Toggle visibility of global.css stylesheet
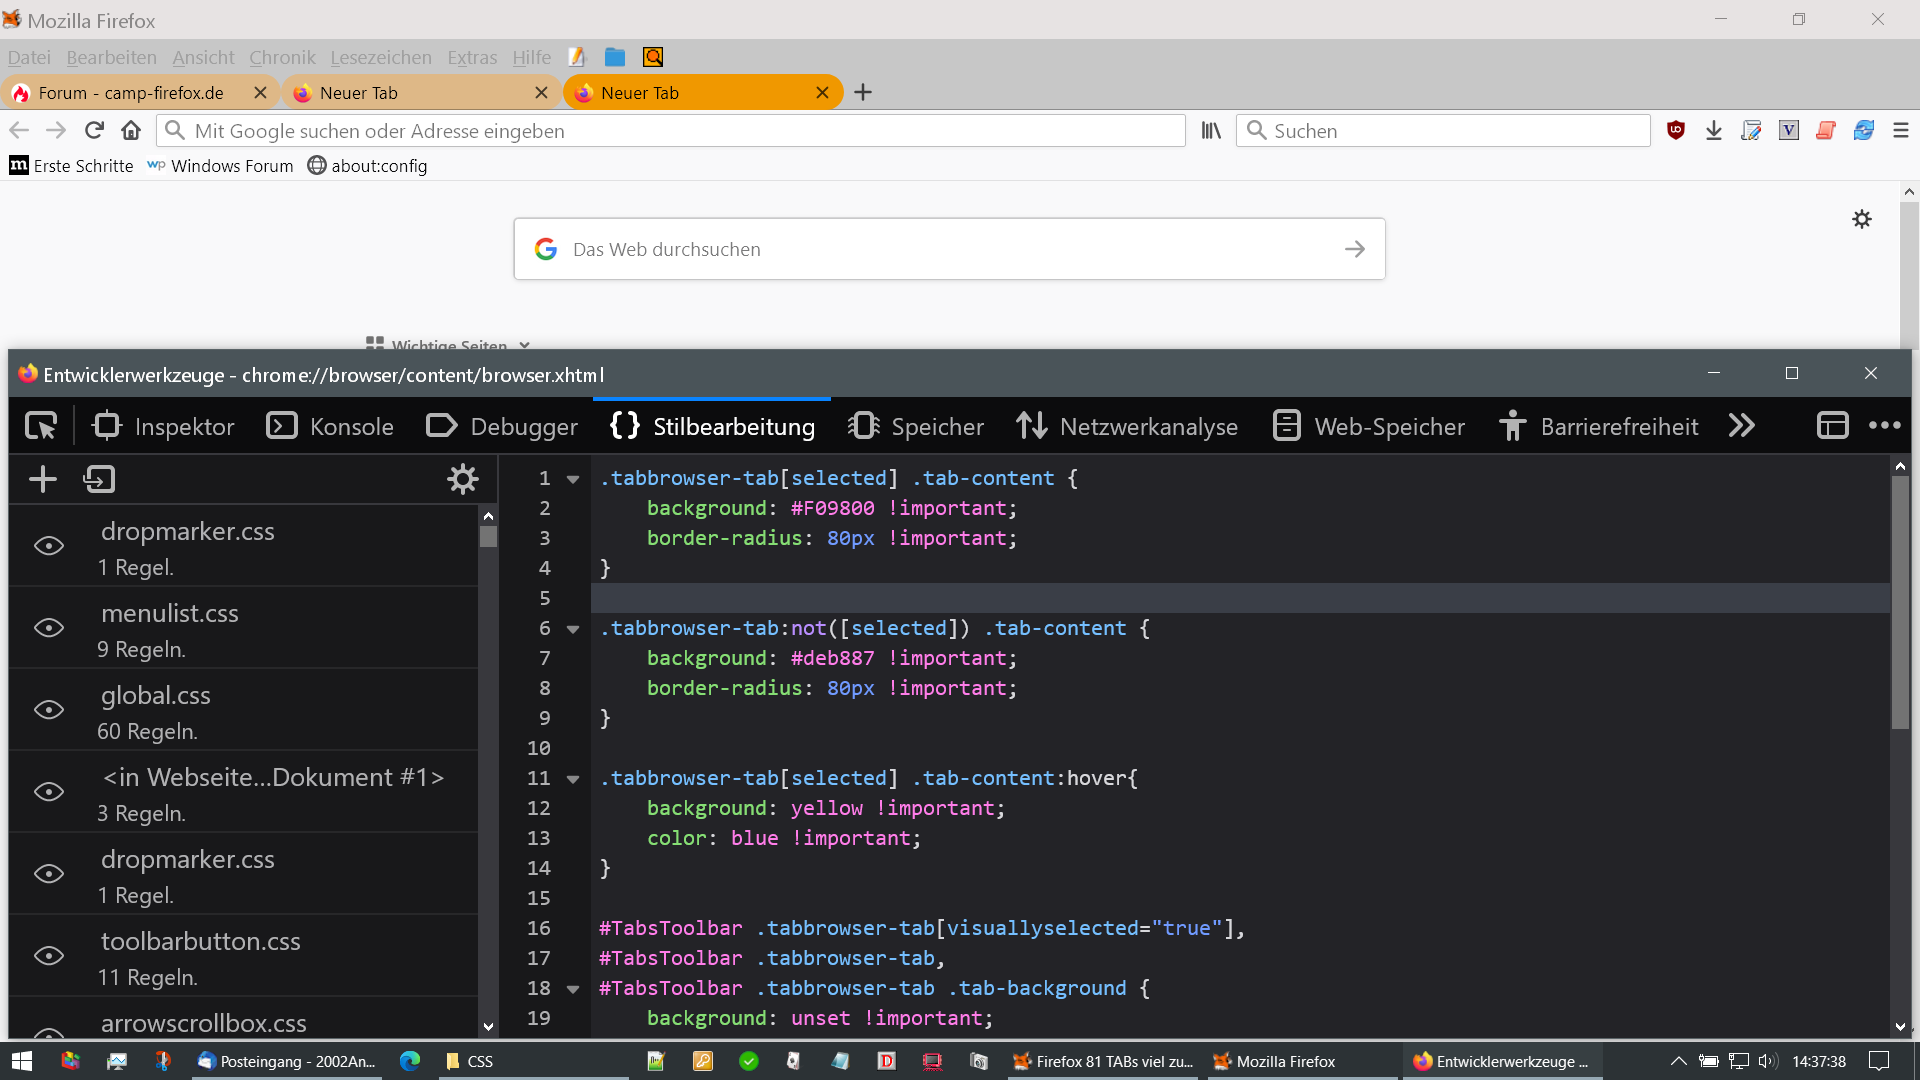 tap(49, 710)
